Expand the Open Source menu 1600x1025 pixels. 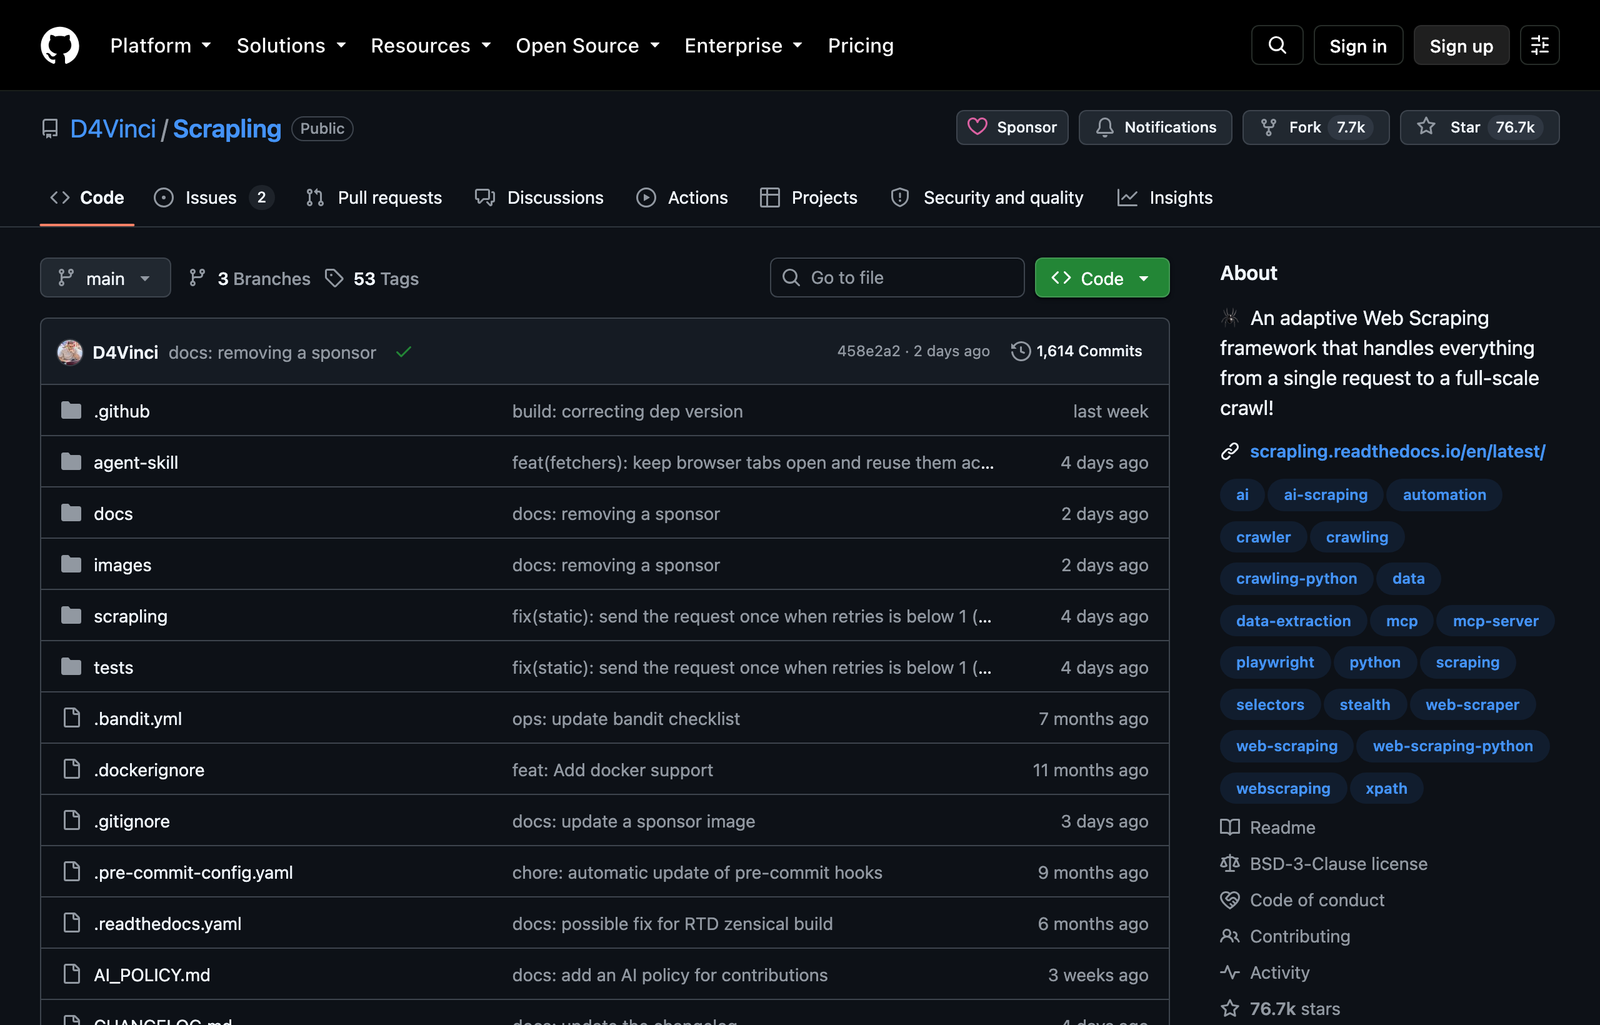point(588,45)
